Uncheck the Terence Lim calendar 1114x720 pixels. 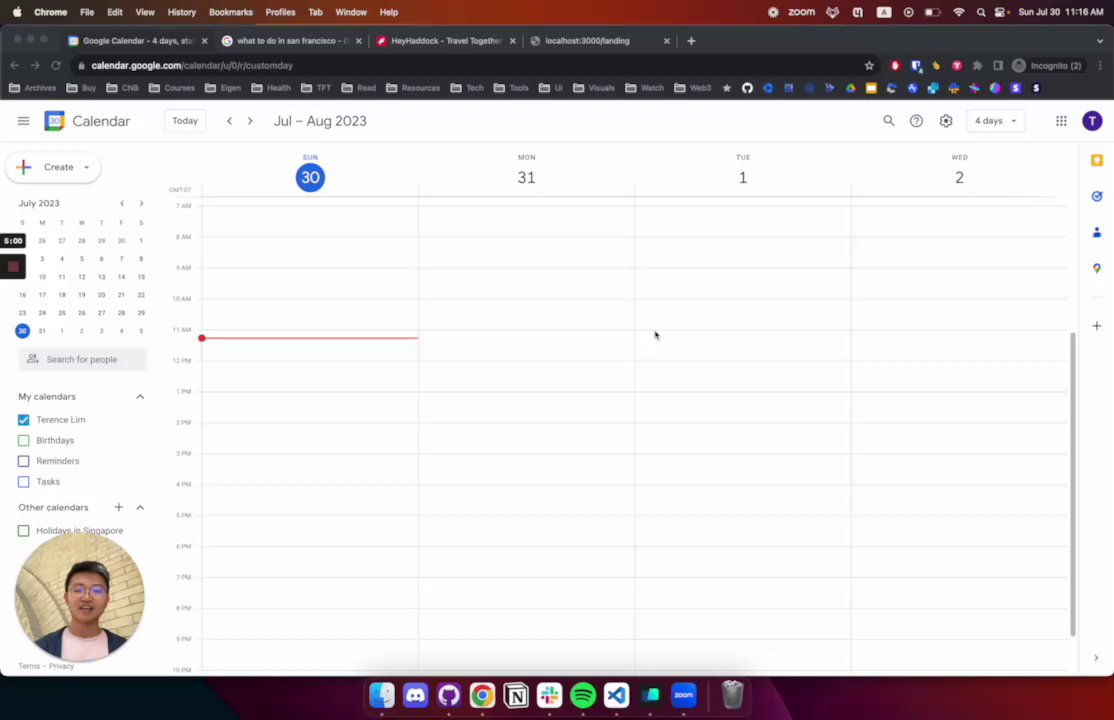click(x=23, y=419)
